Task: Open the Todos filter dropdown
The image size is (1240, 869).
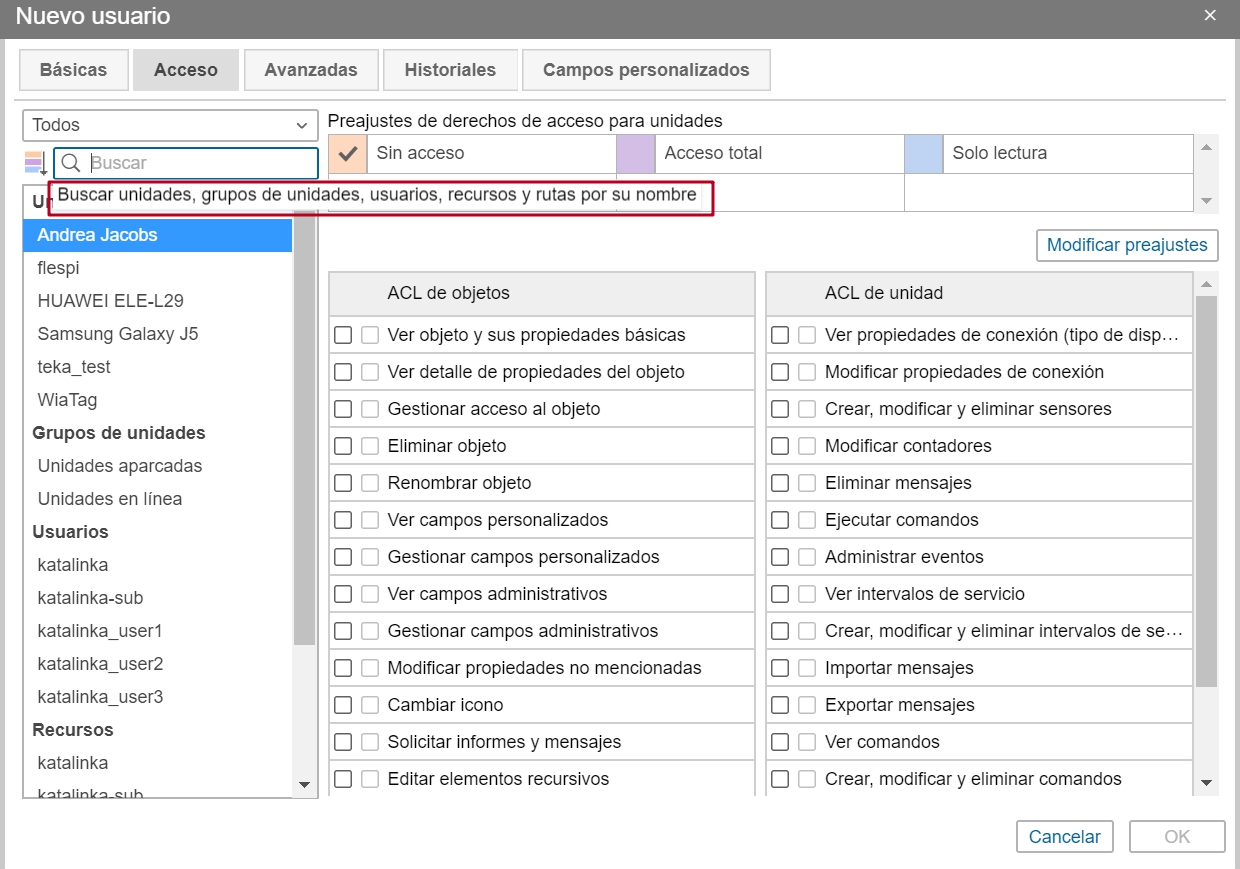Action: [x=169, y=125]
